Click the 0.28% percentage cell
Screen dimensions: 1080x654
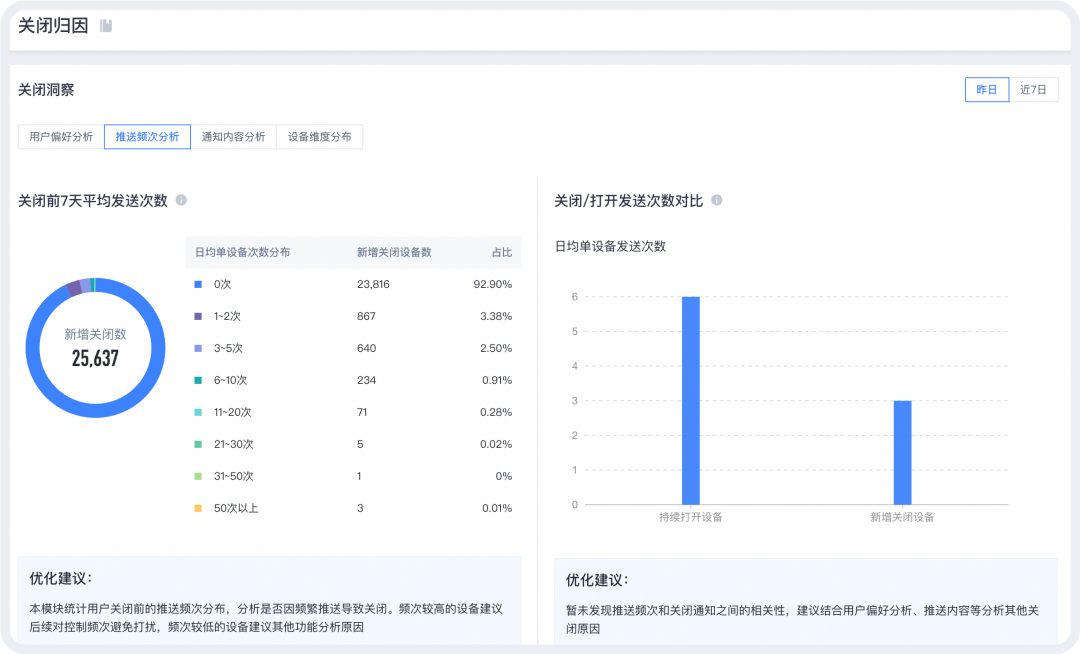(496, 412)
